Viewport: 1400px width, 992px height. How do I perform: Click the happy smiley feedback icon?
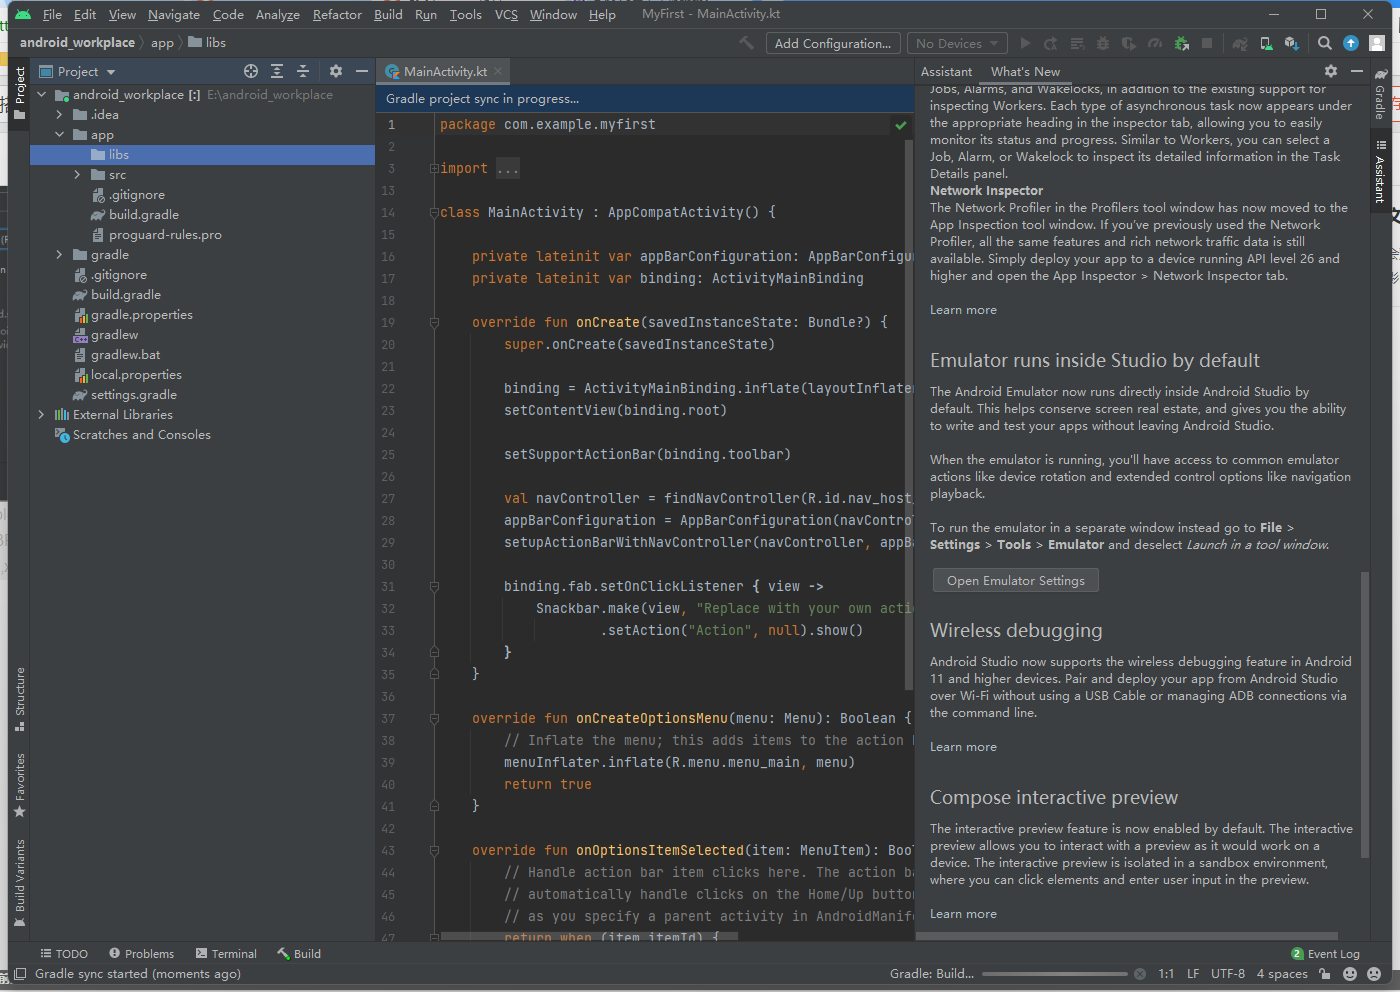point(1350,973)
